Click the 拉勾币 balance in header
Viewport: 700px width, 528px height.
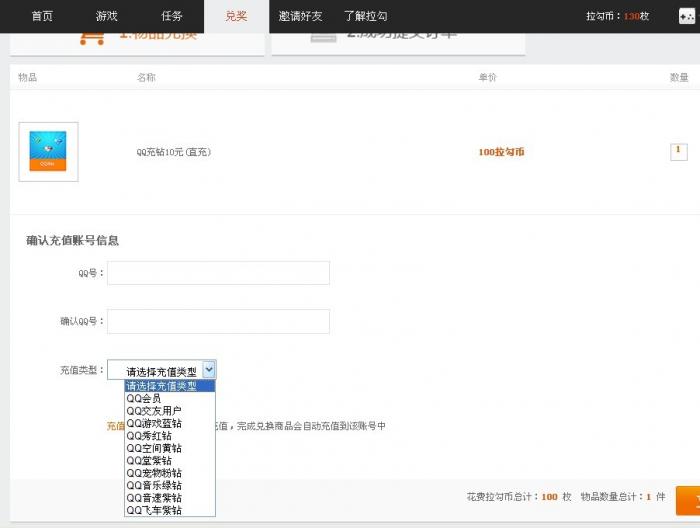[x=617, y=17]
